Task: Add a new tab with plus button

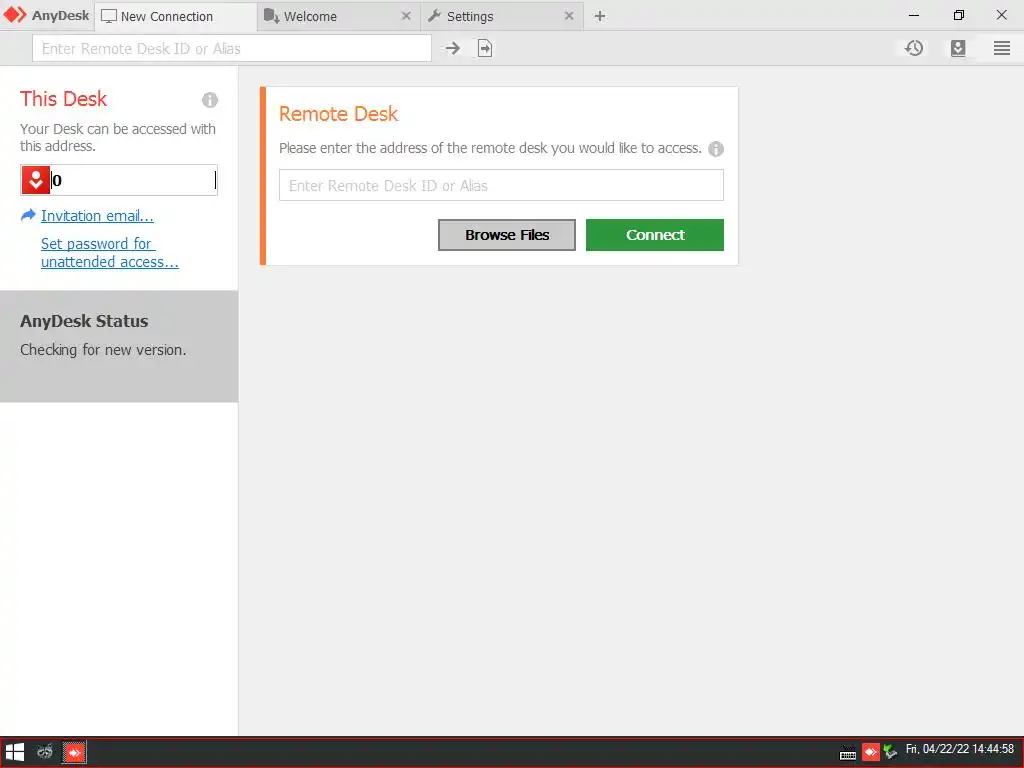Action: pyautogui.click(x=600, y=16)
